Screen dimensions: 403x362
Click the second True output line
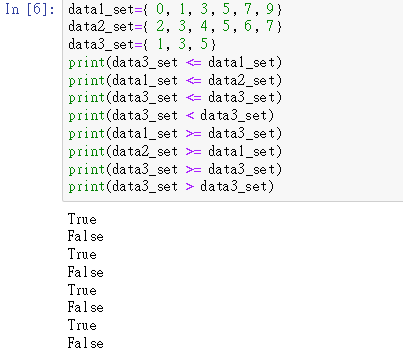[x=82, y=254]
